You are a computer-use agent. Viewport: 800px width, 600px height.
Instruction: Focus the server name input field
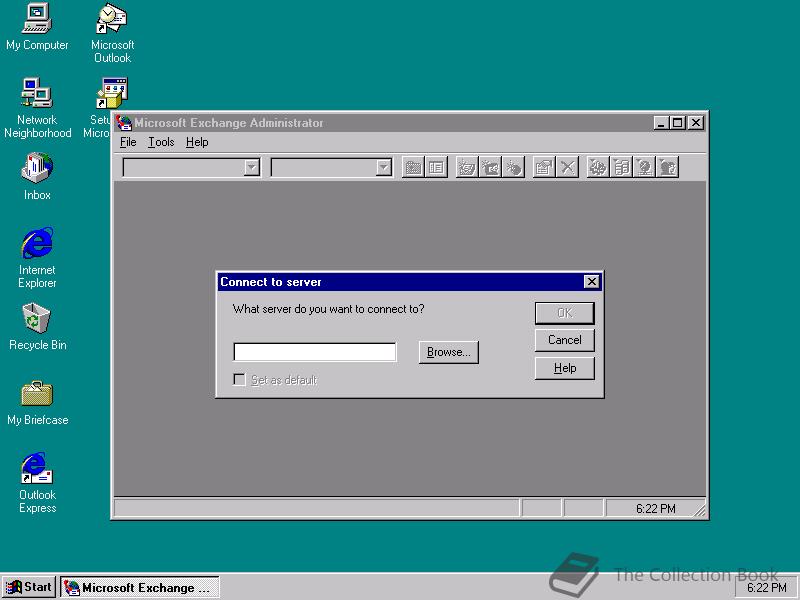tap(315, 352)
